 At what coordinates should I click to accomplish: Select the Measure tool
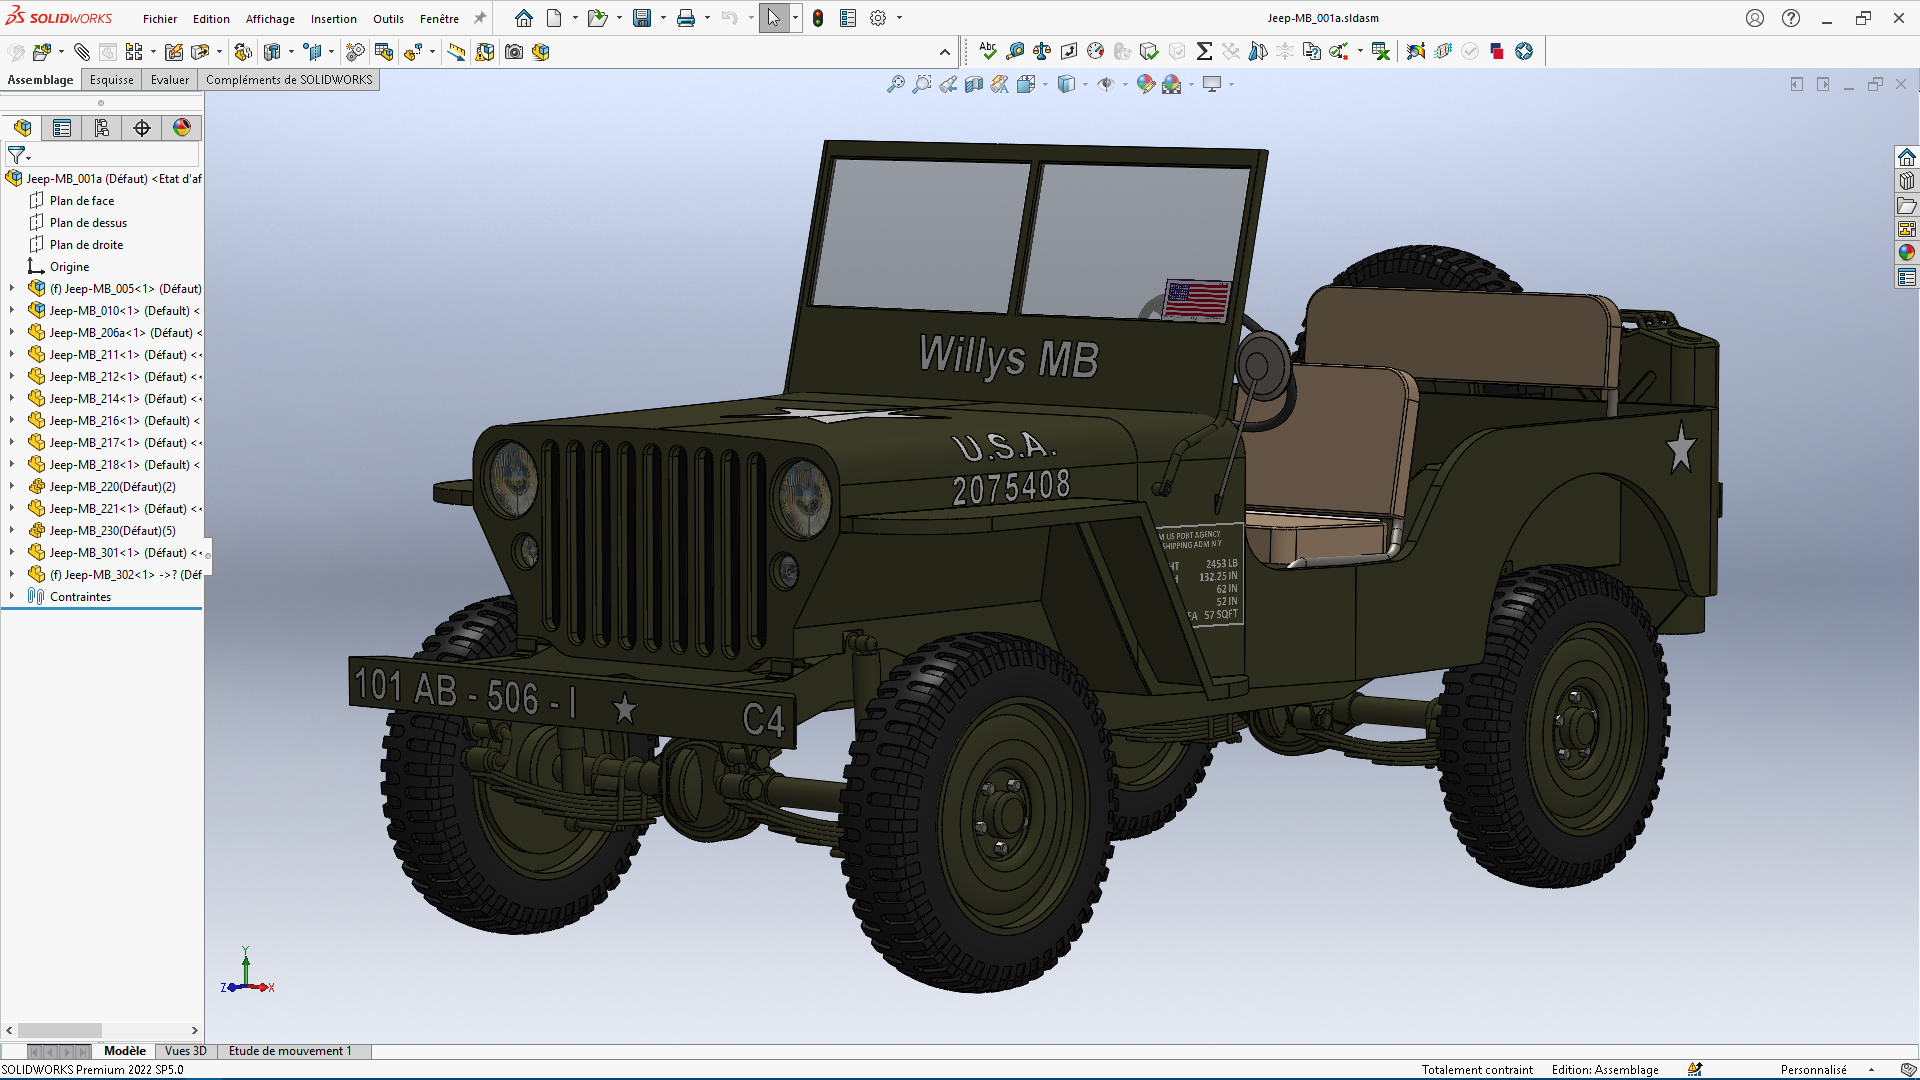pyautogui.click(x=1015, y=51)
